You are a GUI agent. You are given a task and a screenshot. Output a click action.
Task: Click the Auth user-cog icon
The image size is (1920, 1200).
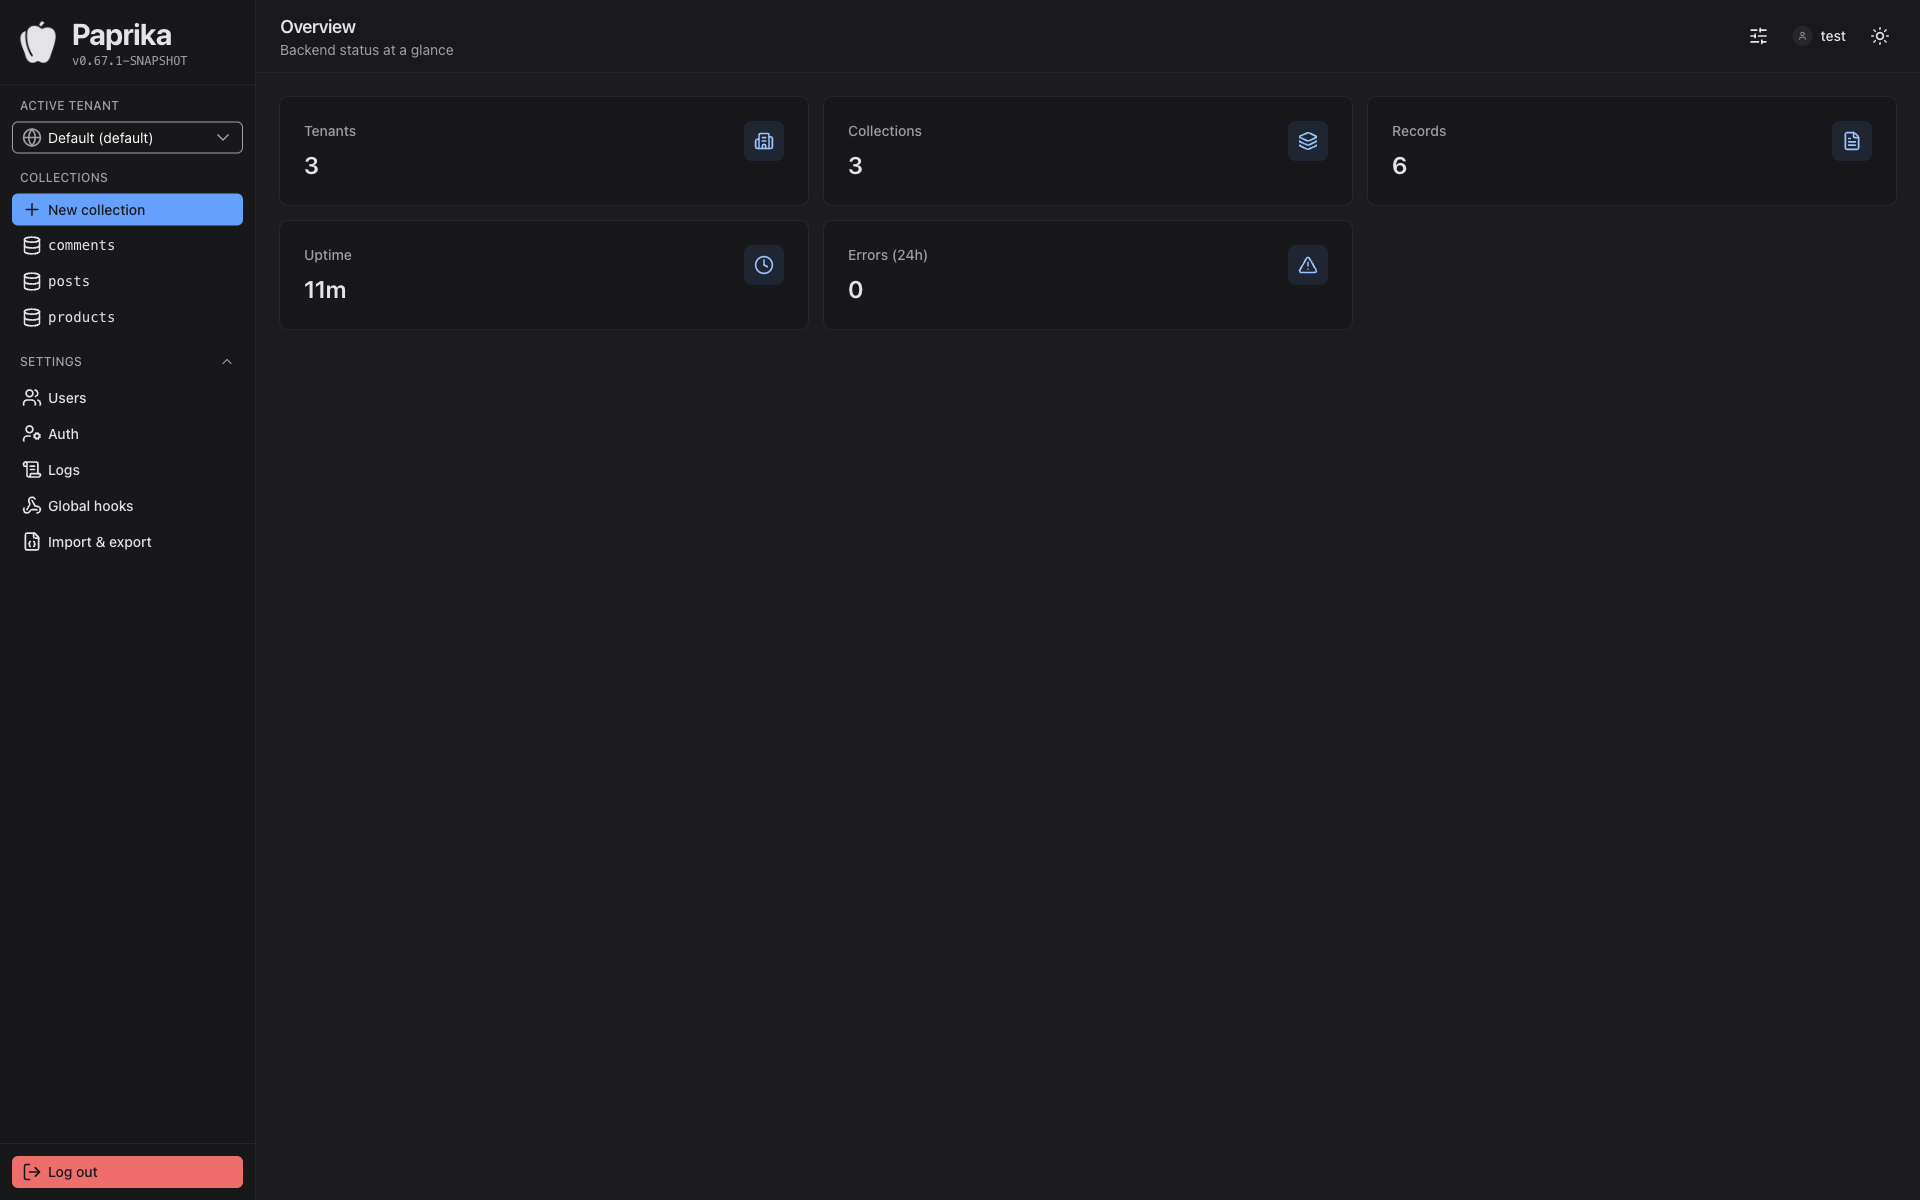tap(32, 434)
